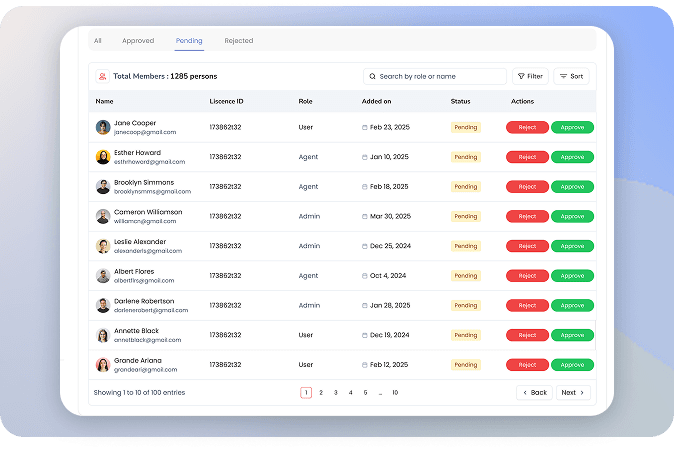The image size is (674, 450).
Task: Go to pagination page 2
Action: [x=321, y=392]
